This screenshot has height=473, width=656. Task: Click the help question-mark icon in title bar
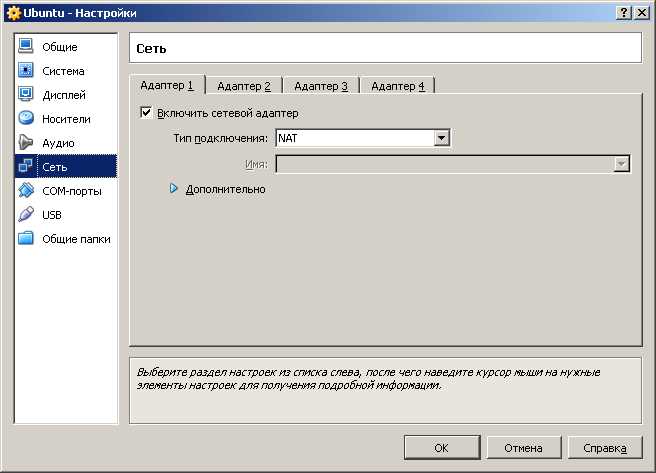click(623, 13)
